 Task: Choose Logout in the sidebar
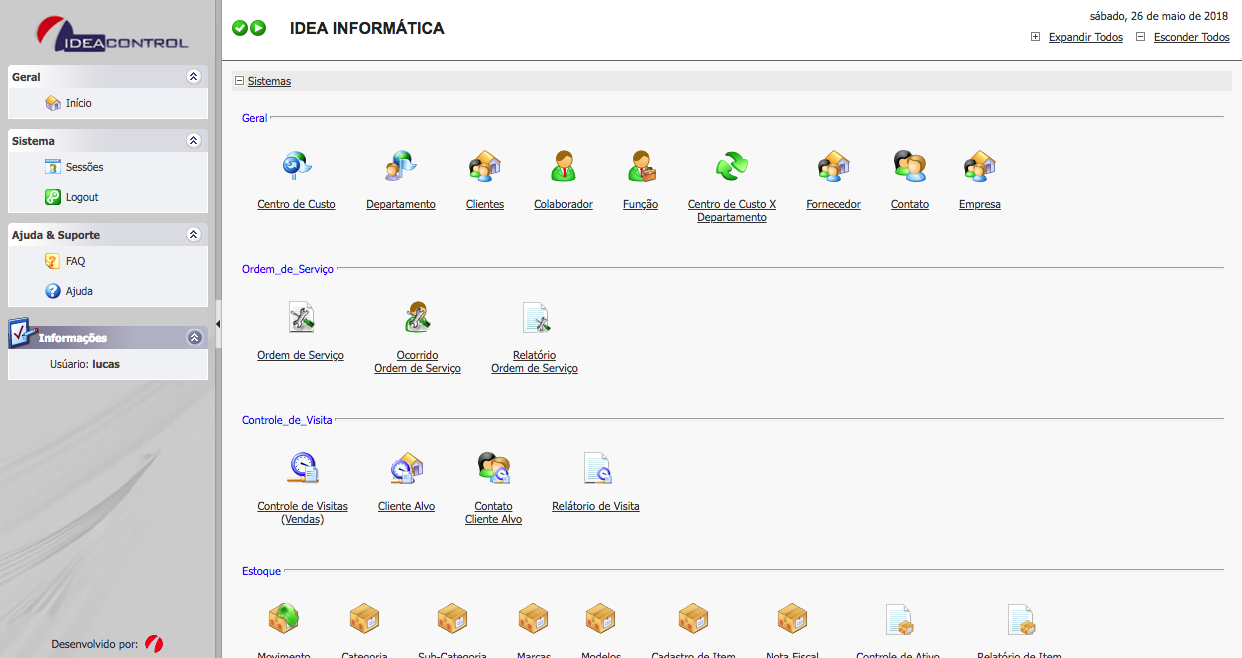(82, 197)
